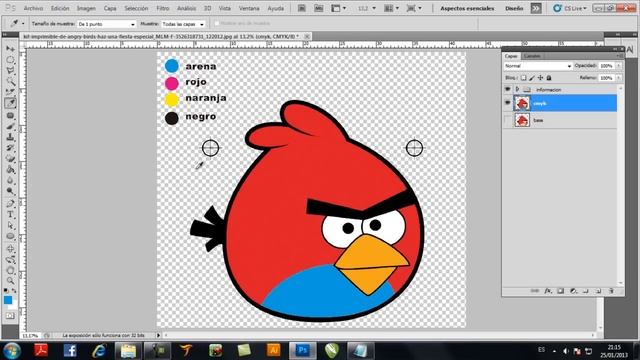Select the Zoom tool

pyautogui.click(x=10, y=280)
